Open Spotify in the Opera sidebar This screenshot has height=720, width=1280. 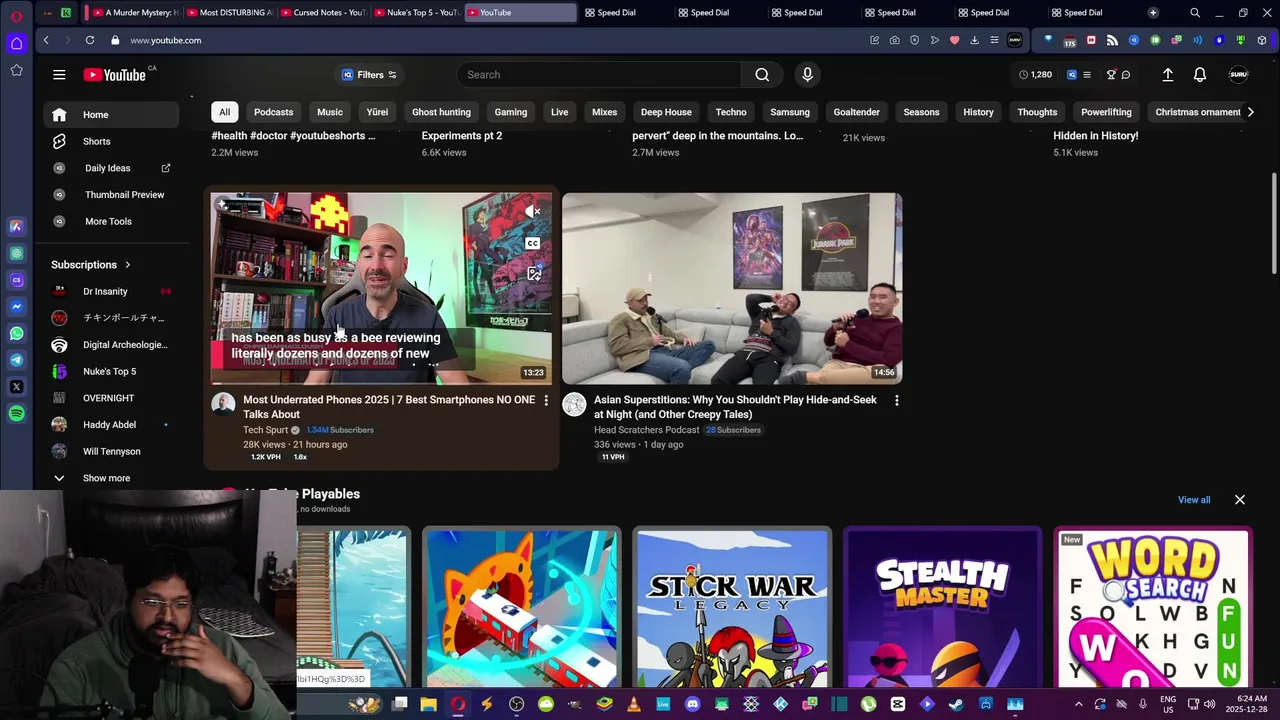click(x=16, y=413)
